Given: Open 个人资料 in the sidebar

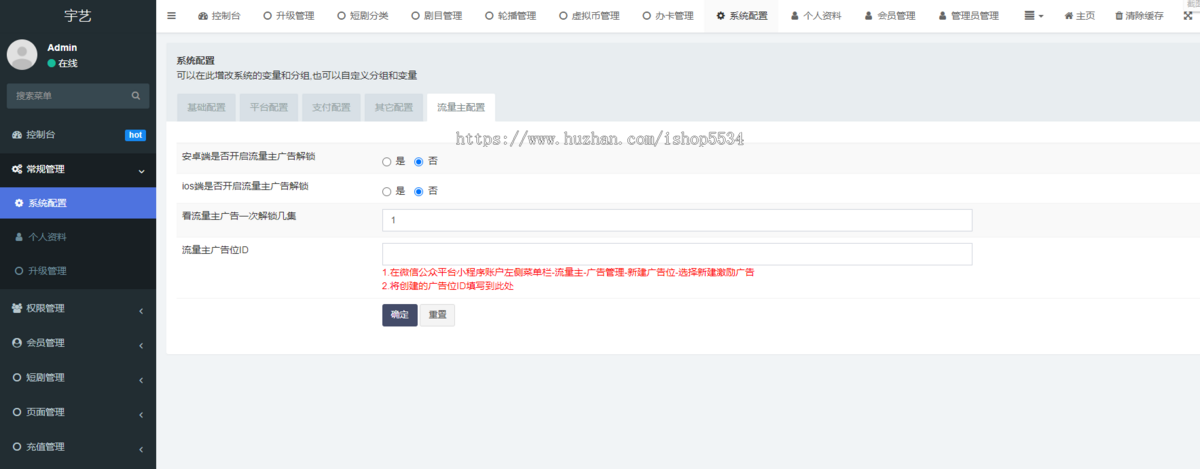Looking at the screenshot, I should pos(78,237).
